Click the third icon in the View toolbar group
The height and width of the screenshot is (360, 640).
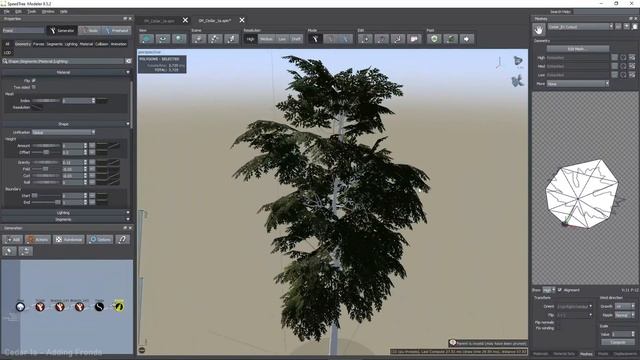(179, 39)
